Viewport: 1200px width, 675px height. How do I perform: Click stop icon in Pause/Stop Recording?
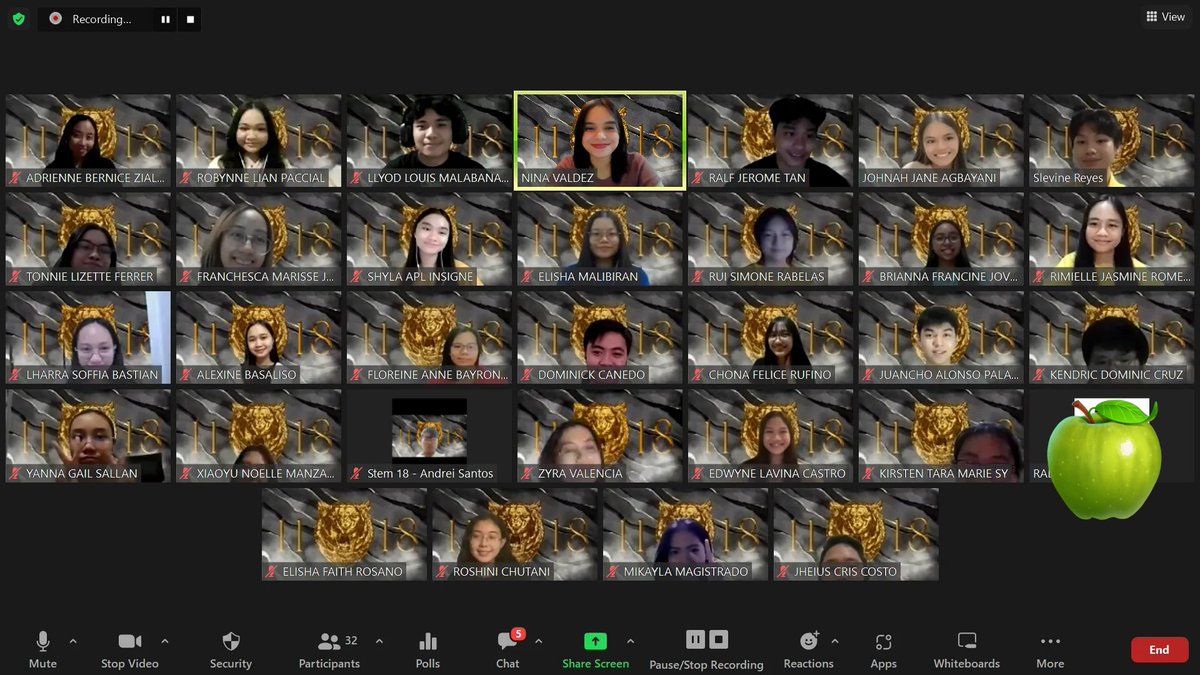(x=719, y=640)
